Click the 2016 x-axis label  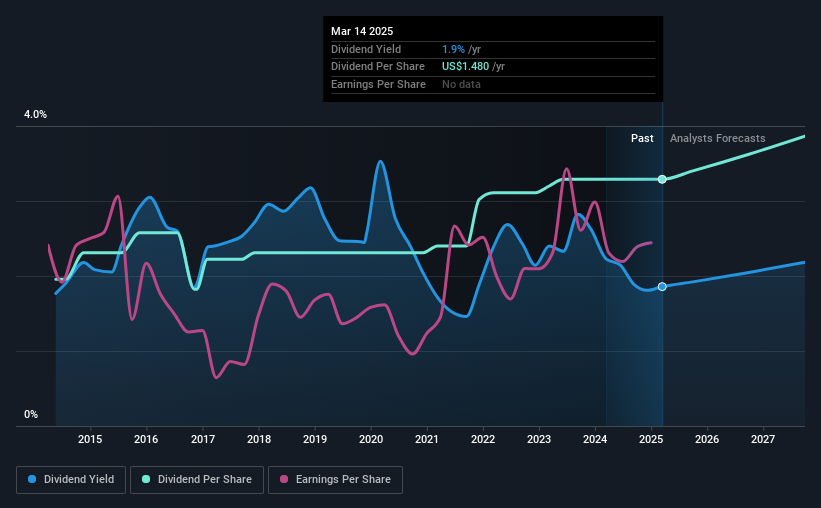pyautogui.click(x=146, y=439)
